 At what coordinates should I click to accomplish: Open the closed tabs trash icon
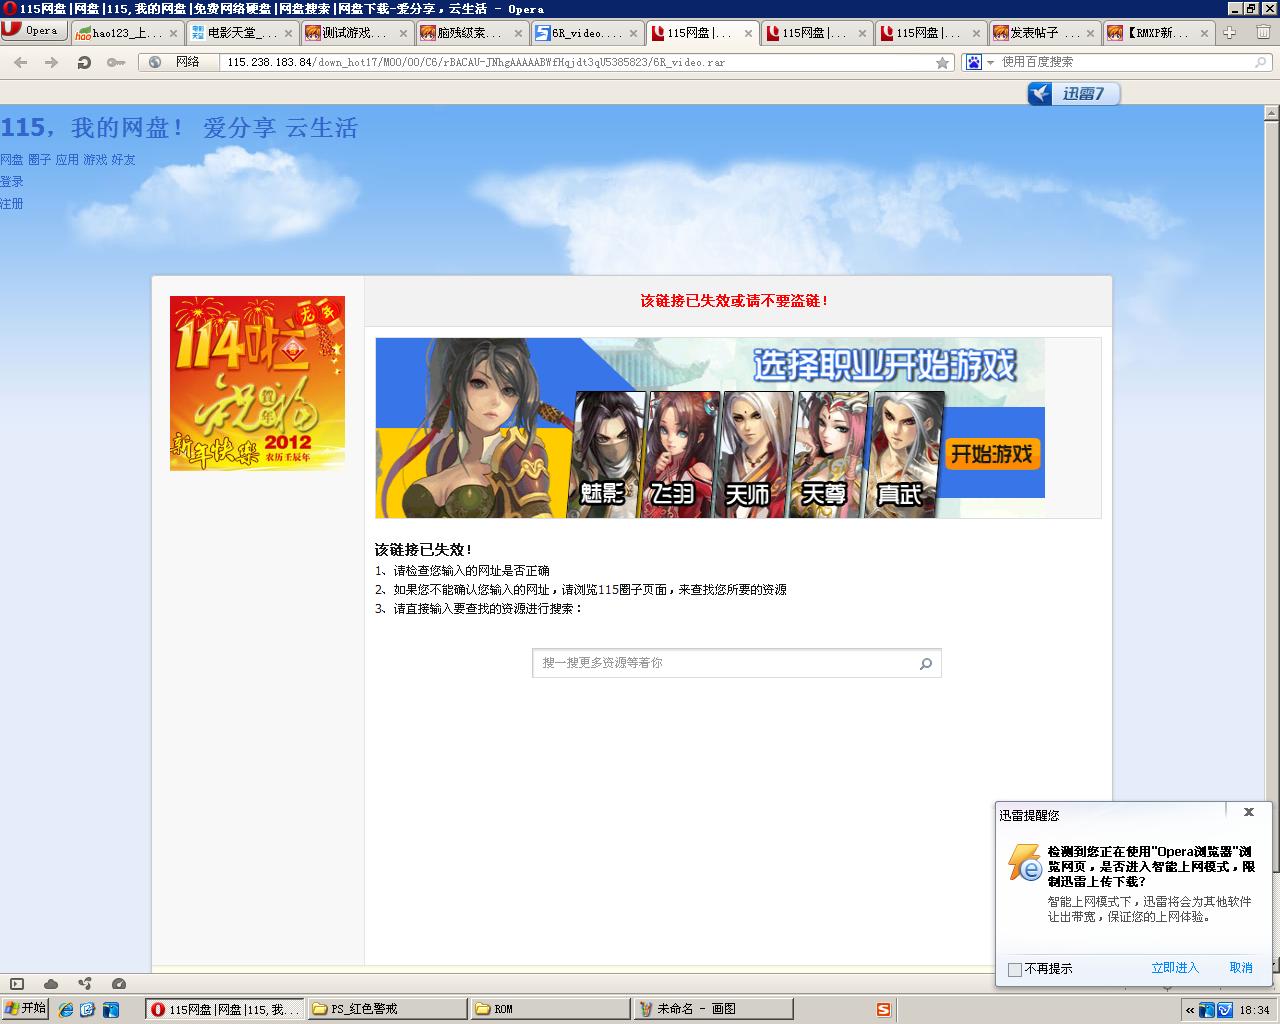coord(1263,32)
